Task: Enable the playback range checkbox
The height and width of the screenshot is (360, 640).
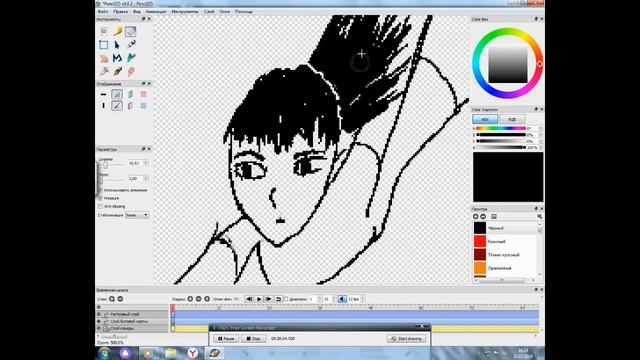Action: [x=286, y=299]
